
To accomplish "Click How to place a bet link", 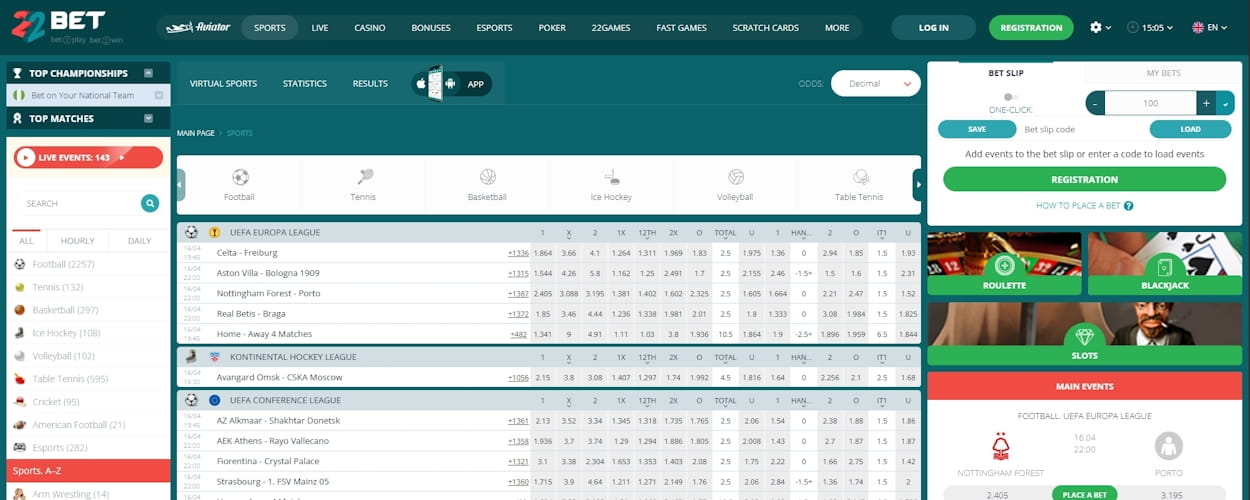I will [x=1077, y=205].
